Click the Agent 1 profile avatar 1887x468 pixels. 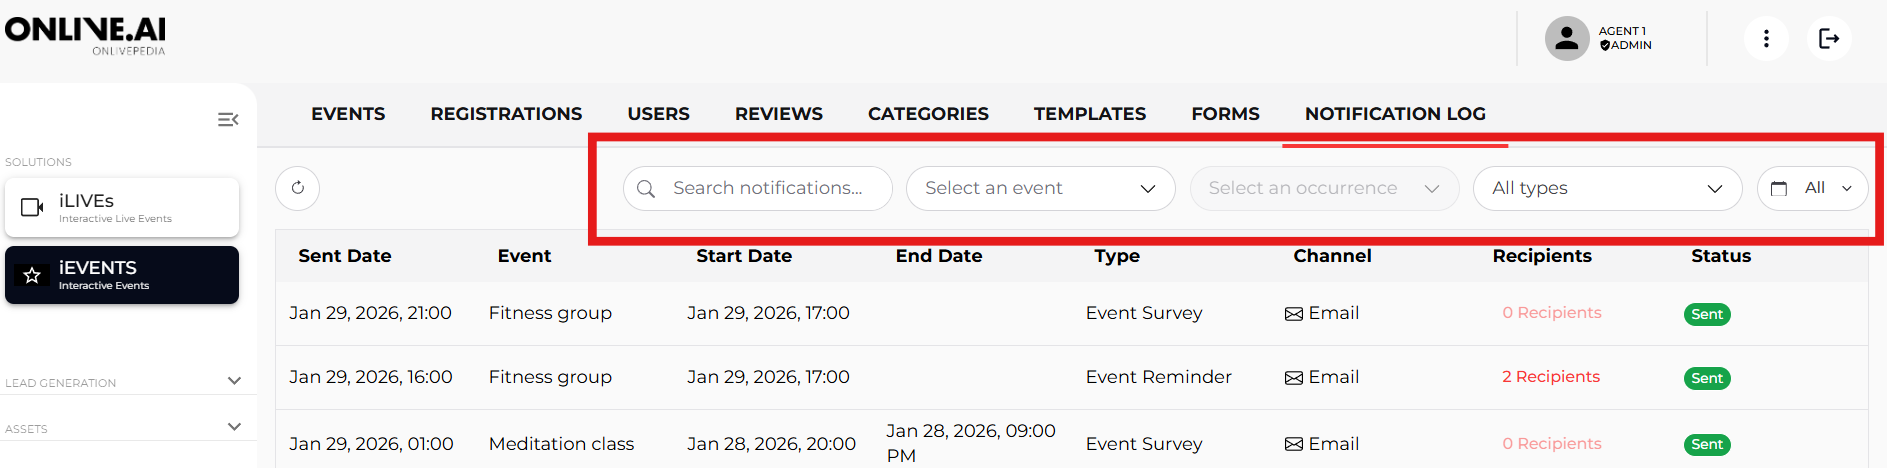click(x=1567, y=39)
